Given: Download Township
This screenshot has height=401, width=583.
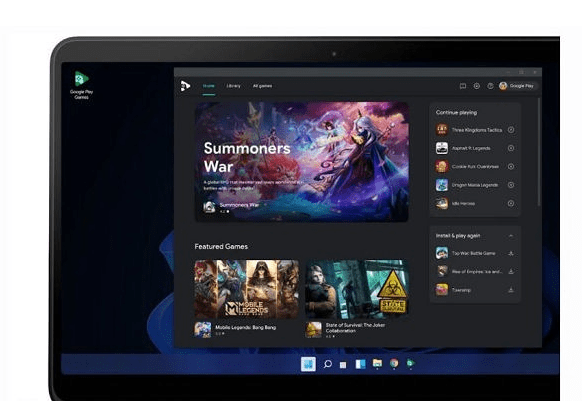Looking at the screenshot, I should 511,290.
